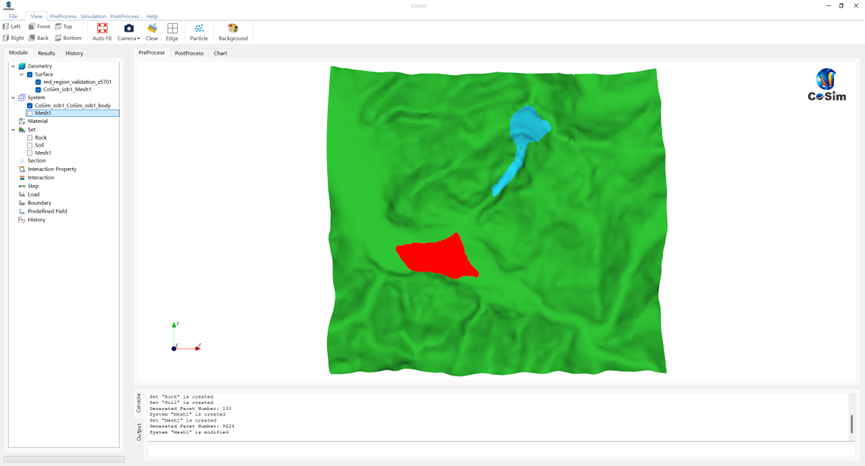Viewport: 865px width, 466px height.
Task: Click the System grid icon
Action: [x=22, y=98]
